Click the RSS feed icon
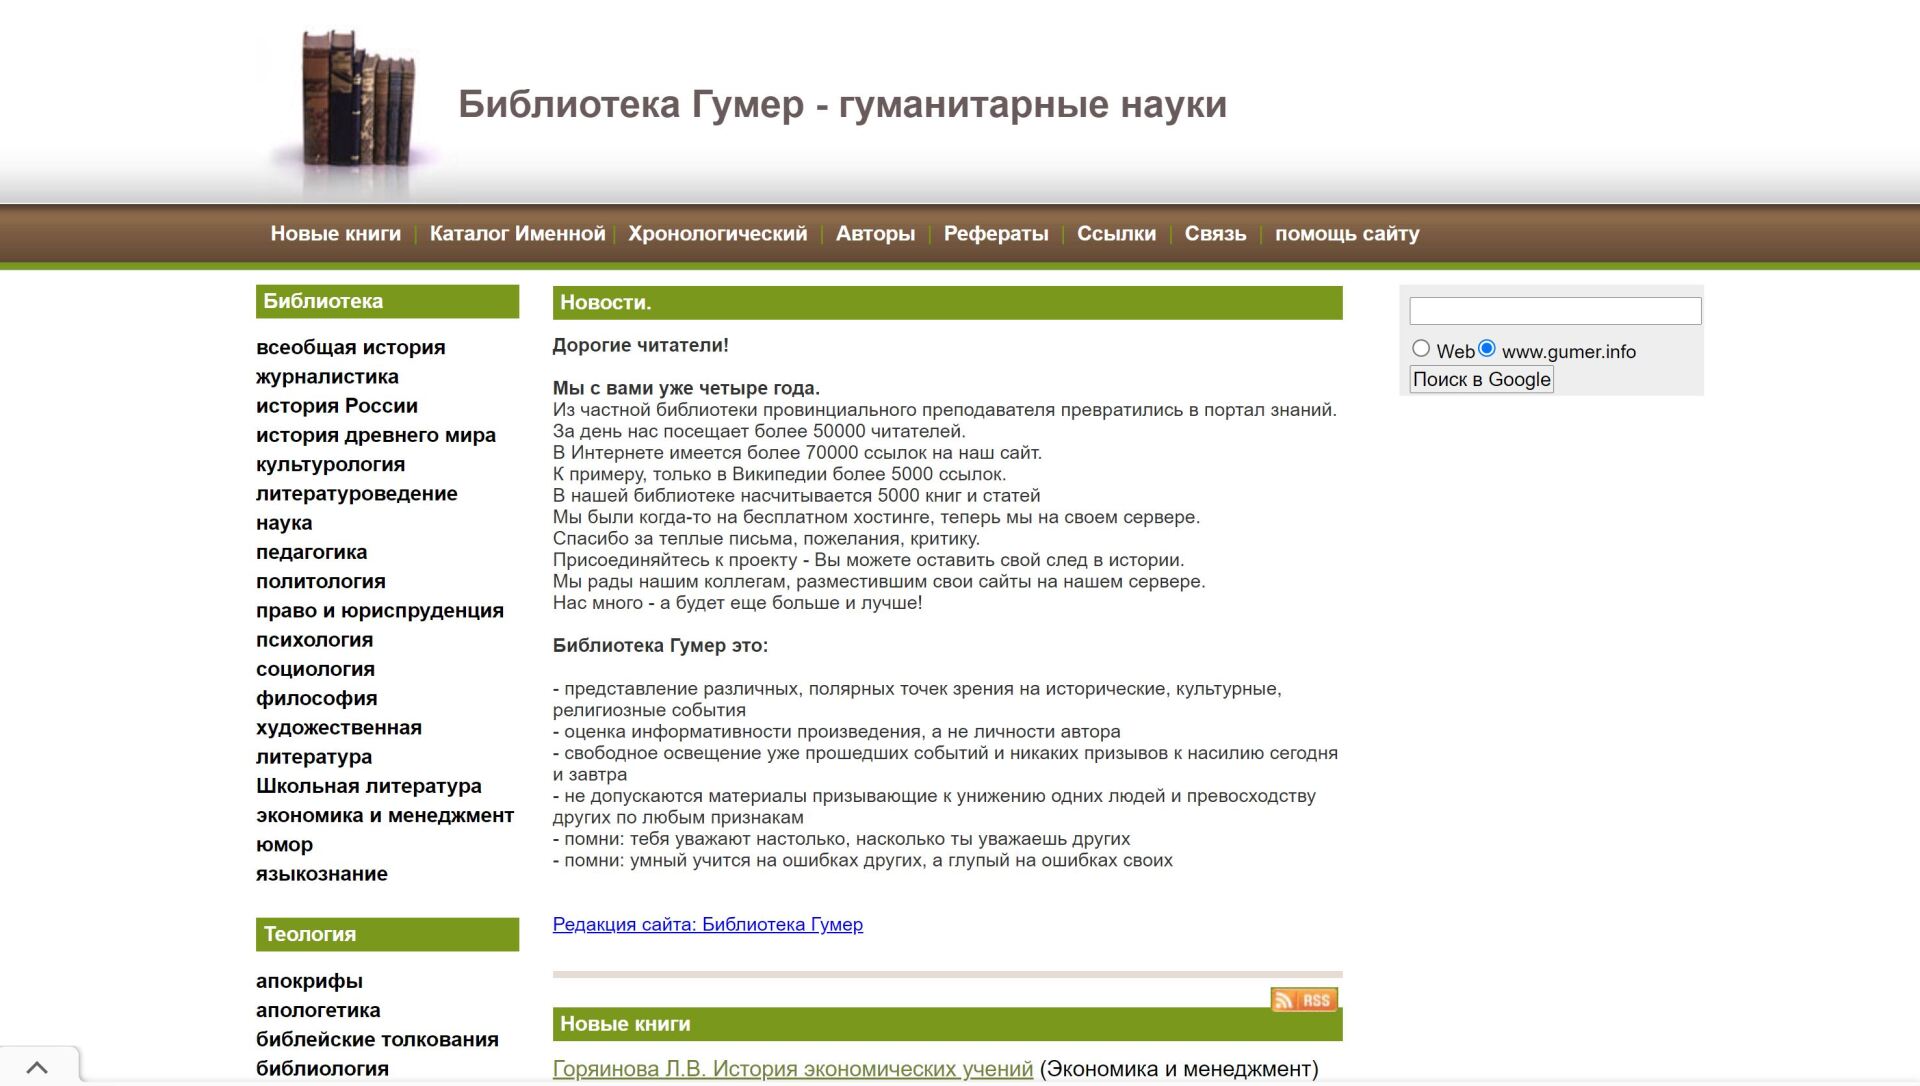1920x1086 pixels. (x=1304, y=999)
